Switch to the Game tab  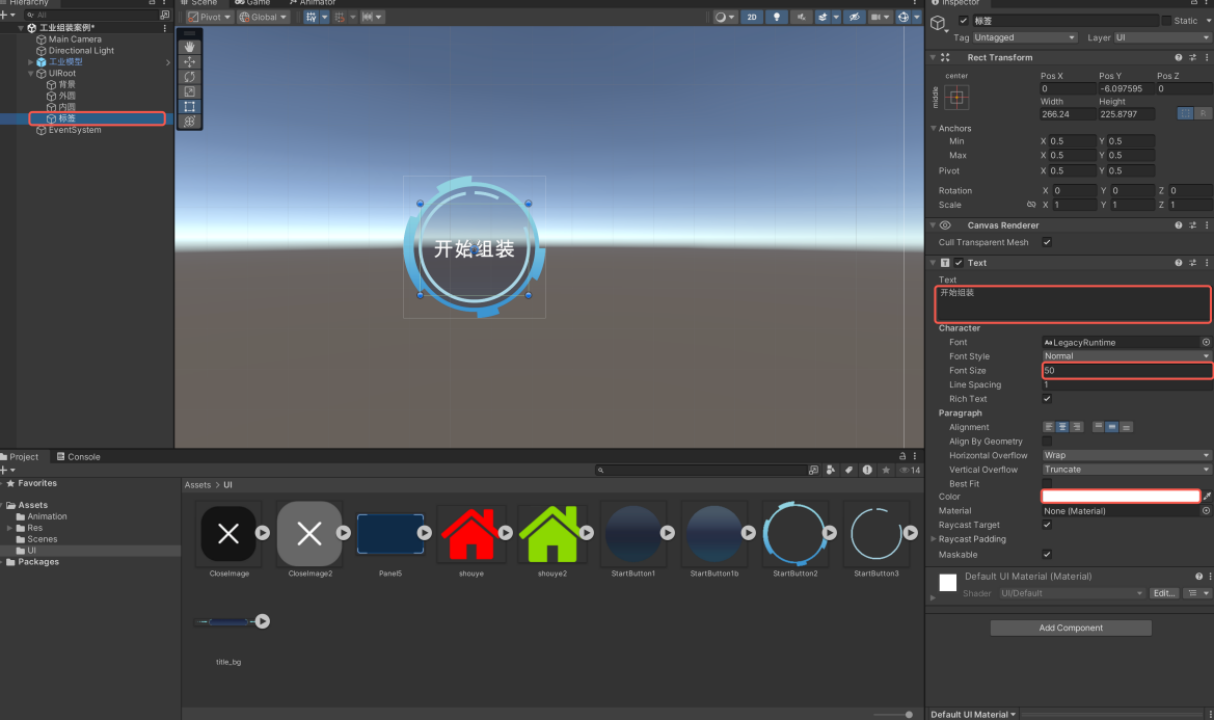[x=252, y=3]
